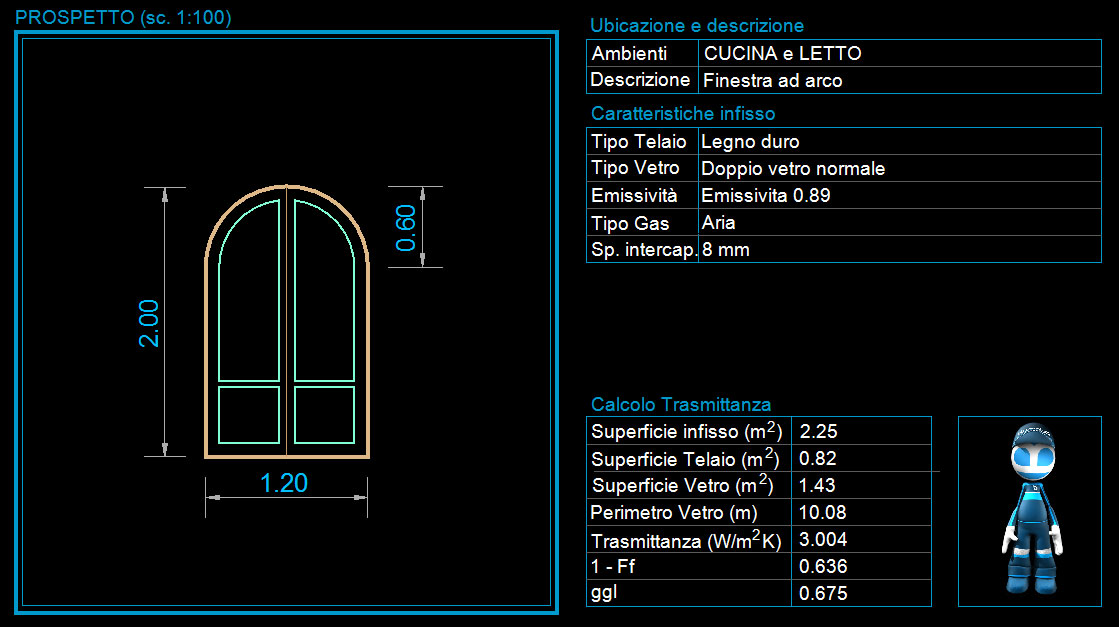Select the Legno duro frame type value
Image resolution: width=1119 pixels, height=627 pixels.
coord(750,142)
